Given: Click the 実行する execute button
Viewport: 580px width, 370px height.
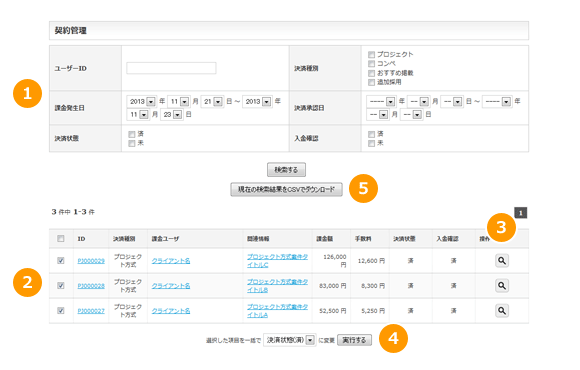Looking at the screenshot, I should click(354, 340).
